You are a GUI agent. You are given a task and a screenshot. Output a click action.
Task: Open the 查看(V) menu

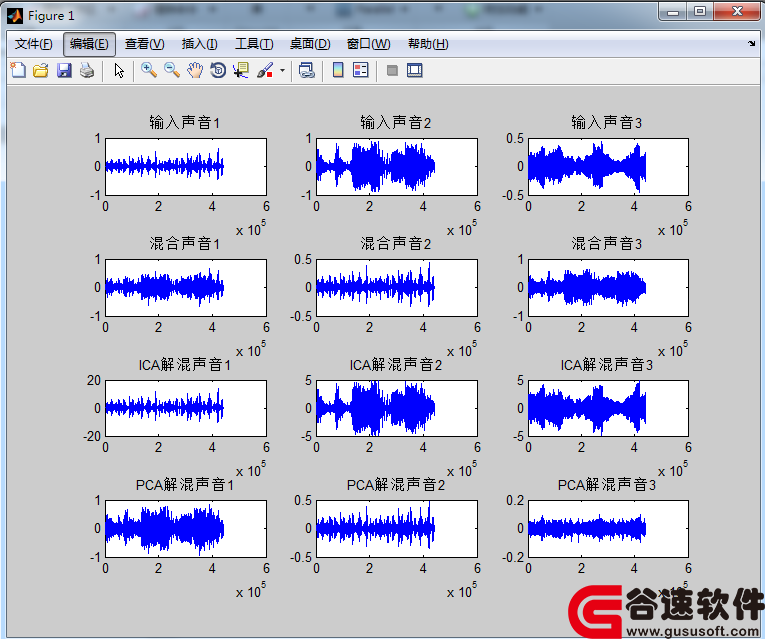click(x=144, y=44)
